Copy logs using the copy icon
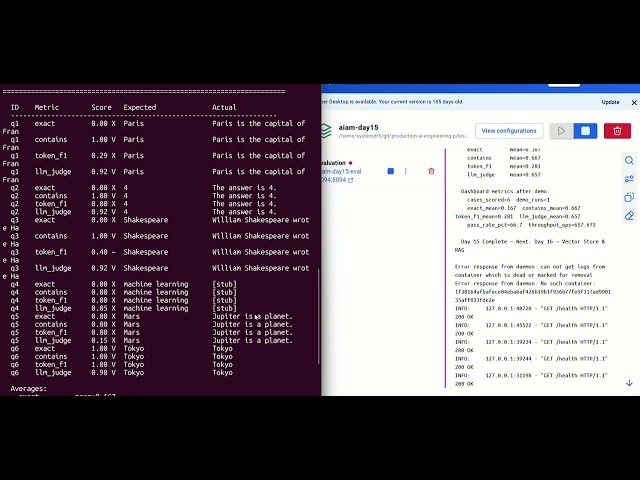This screenshot has width=640, height=480. click(629, 197)
